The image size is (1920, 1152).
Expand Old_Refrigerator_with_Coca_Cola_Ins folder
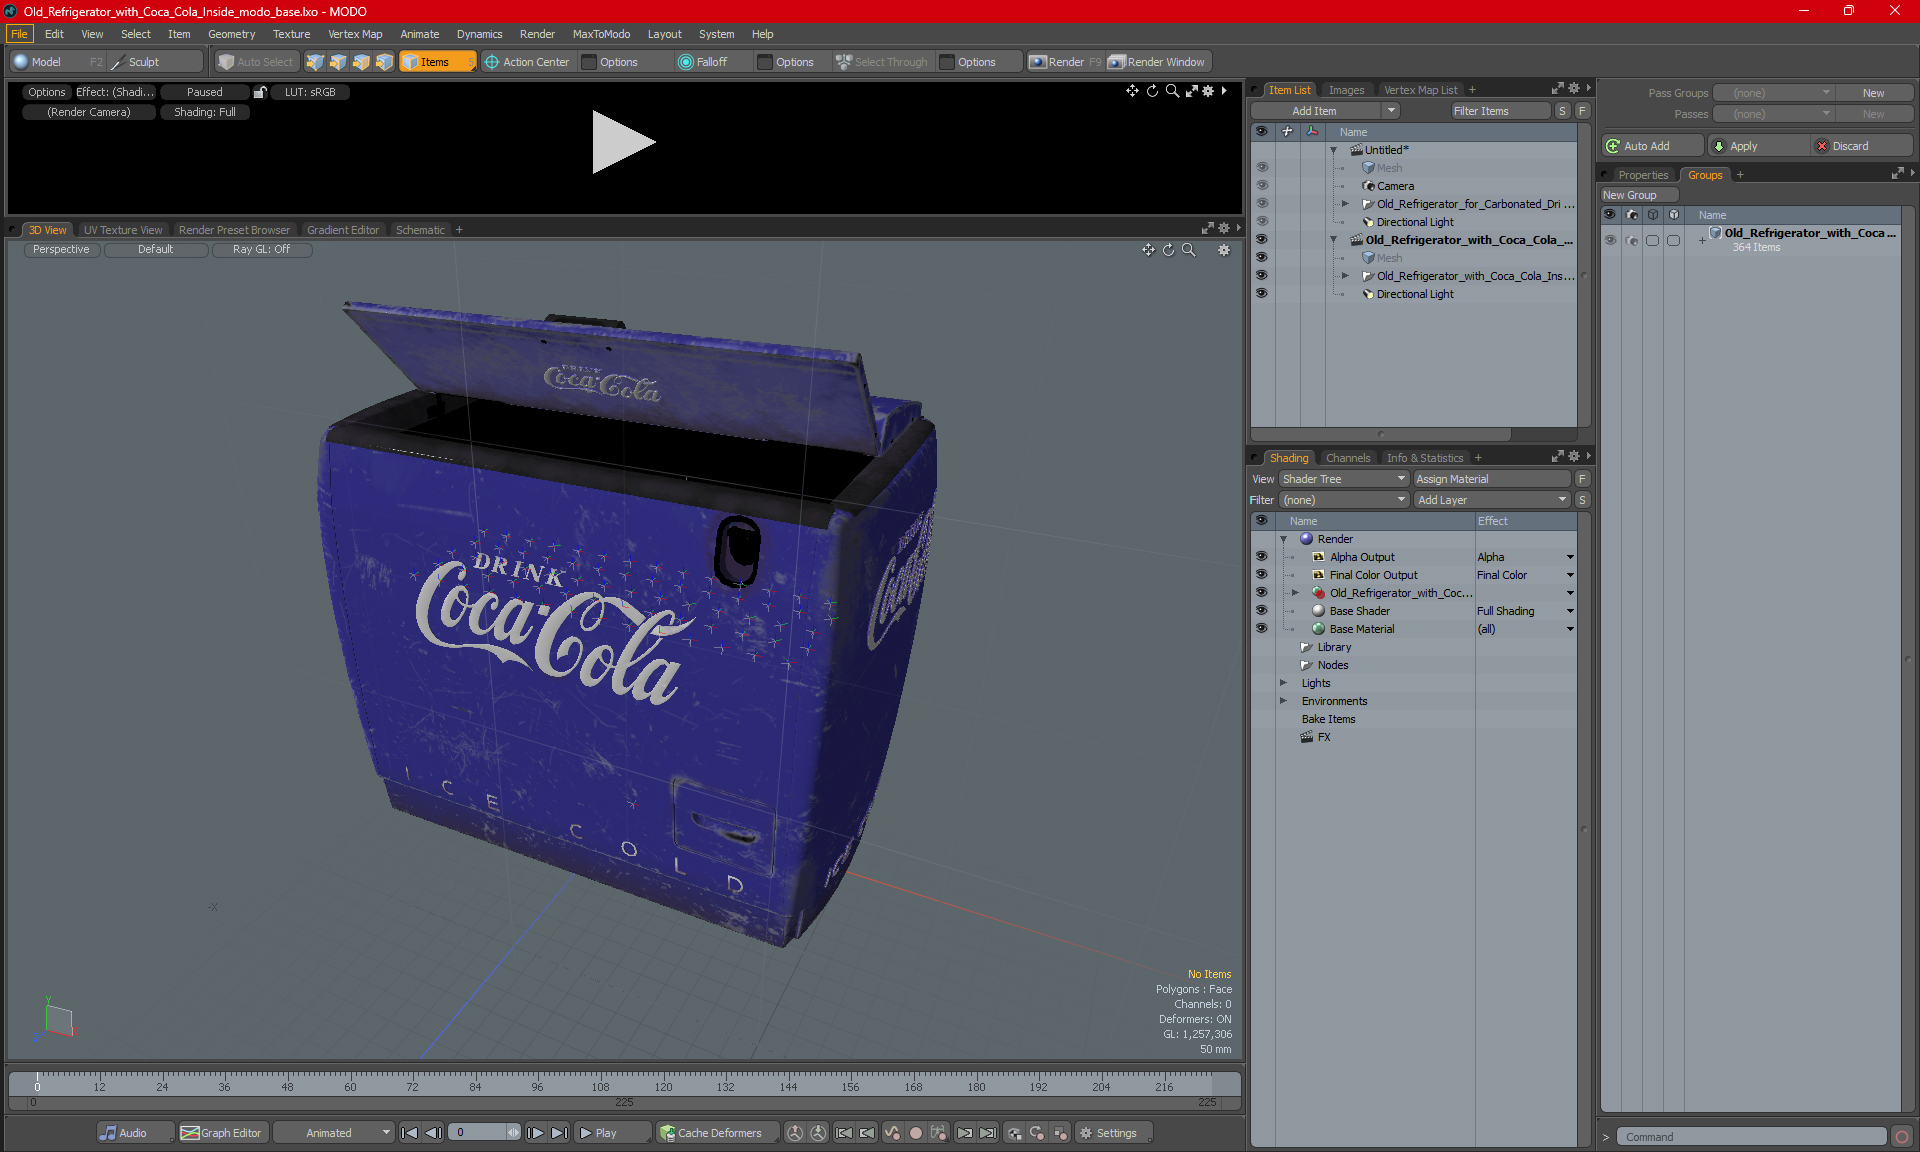[1346, 276]
